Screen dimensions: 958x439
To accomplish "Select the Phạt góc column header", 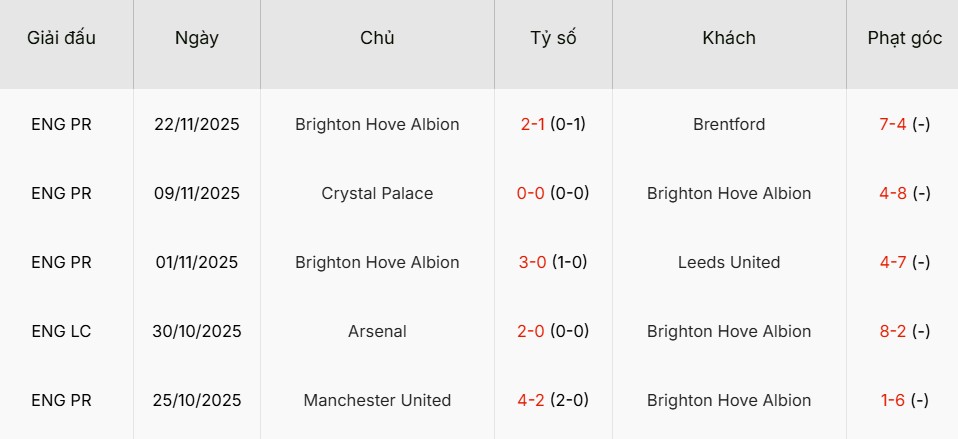I will tap(904, 39).
